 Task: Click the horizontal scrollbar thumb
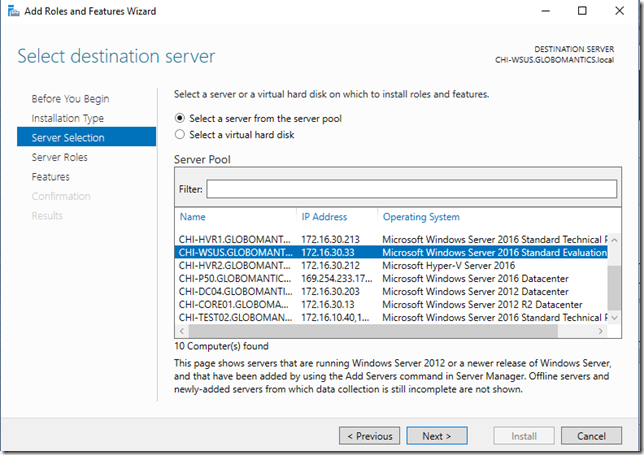[373, 331]
